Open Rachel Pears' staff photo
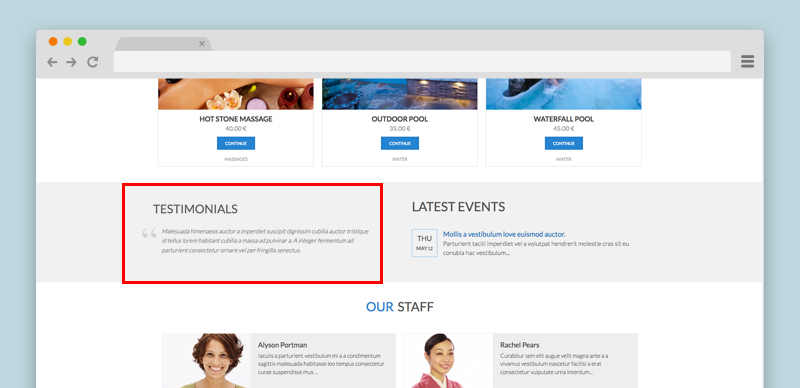The image size is (800, 388). click(x=449, y=360)
